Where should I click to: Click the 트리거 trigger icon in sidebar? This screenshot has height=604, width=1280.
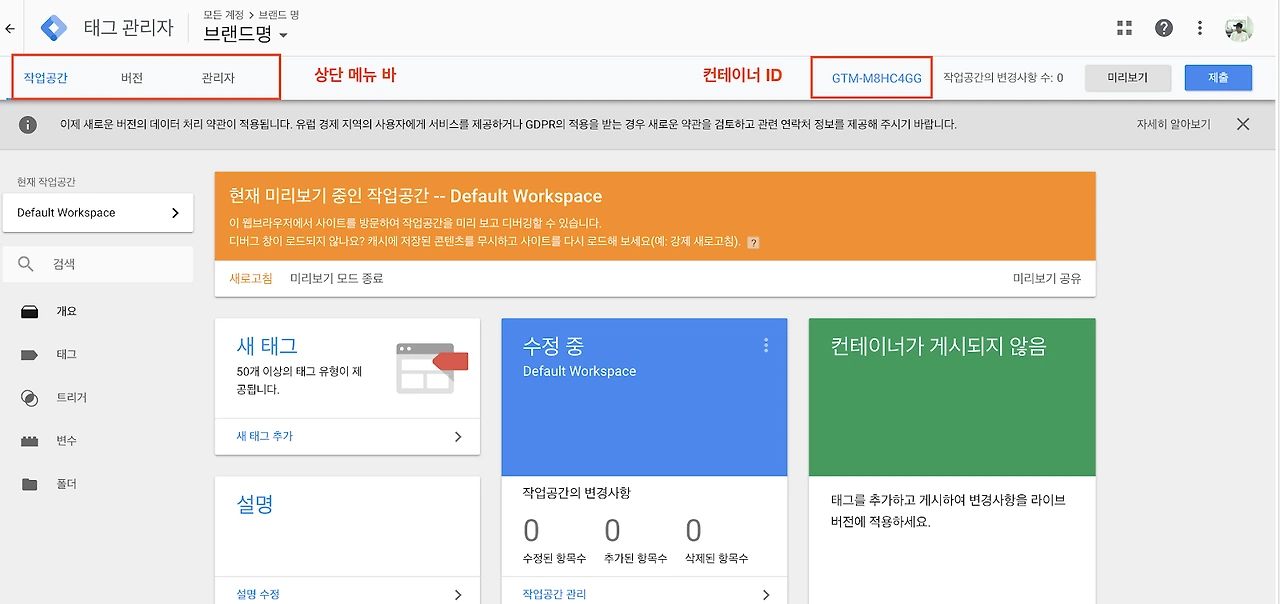[30, 398]
